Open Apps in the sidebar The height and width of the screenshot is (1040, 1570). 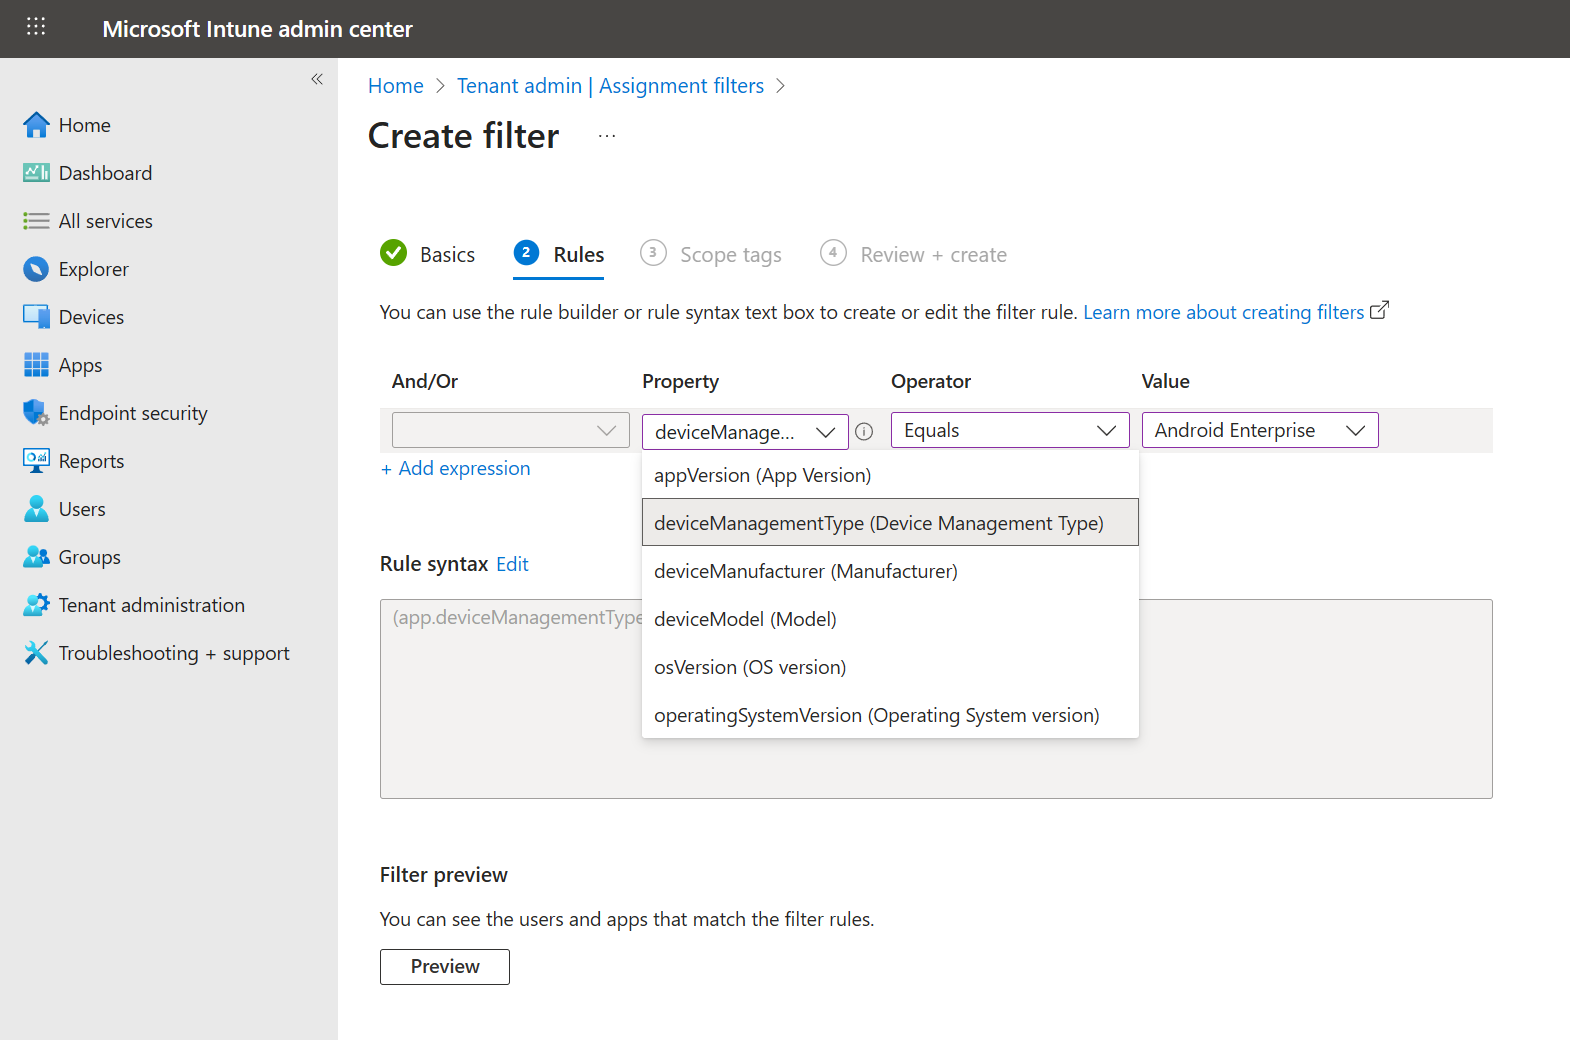tap(80, 365)
